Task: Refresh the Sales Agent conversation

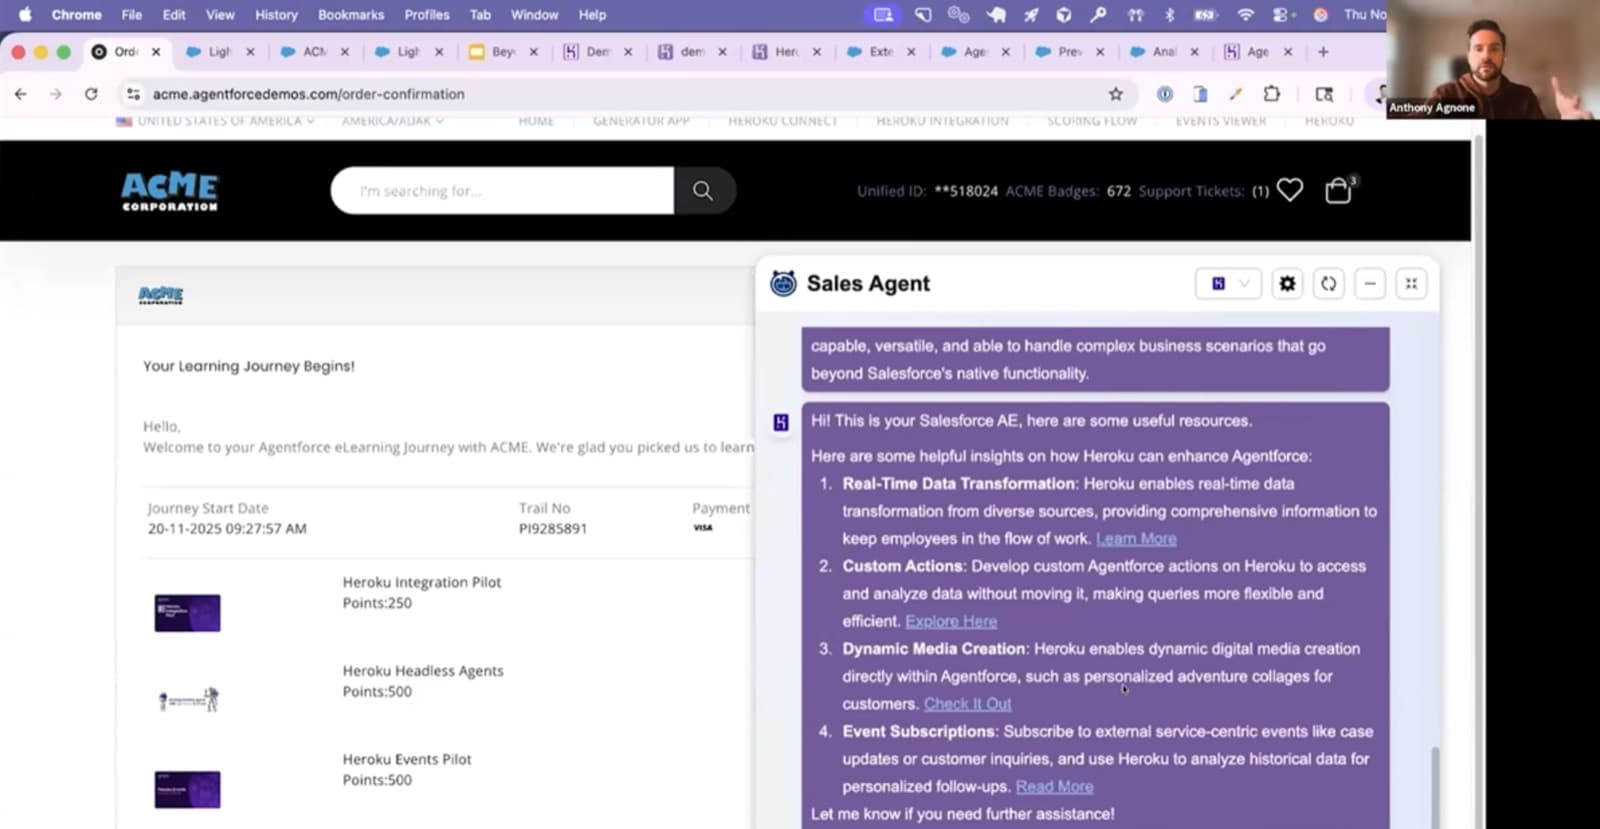Action: [x=1328, y=284]
